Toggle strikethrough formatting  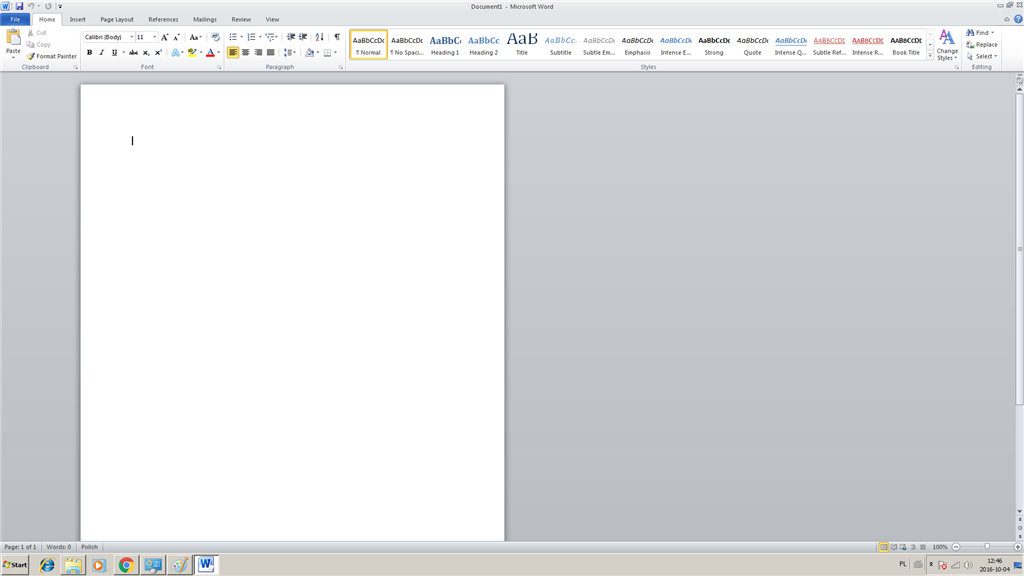tap(133, 52)
